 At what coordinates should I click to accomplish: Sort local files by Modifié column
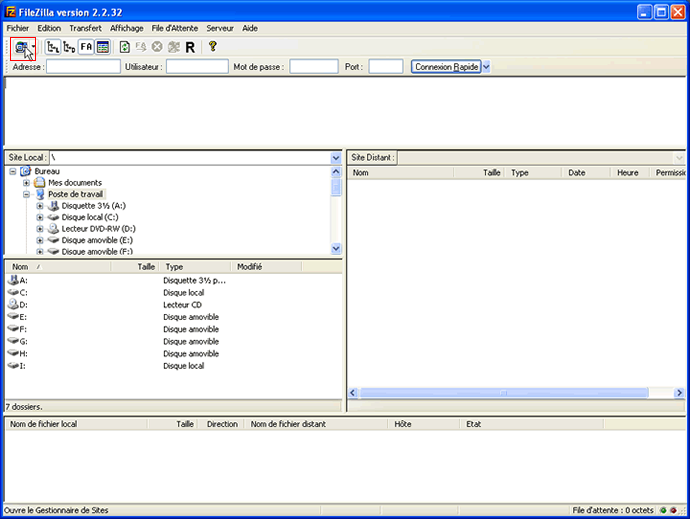click(x=266, y=267)
